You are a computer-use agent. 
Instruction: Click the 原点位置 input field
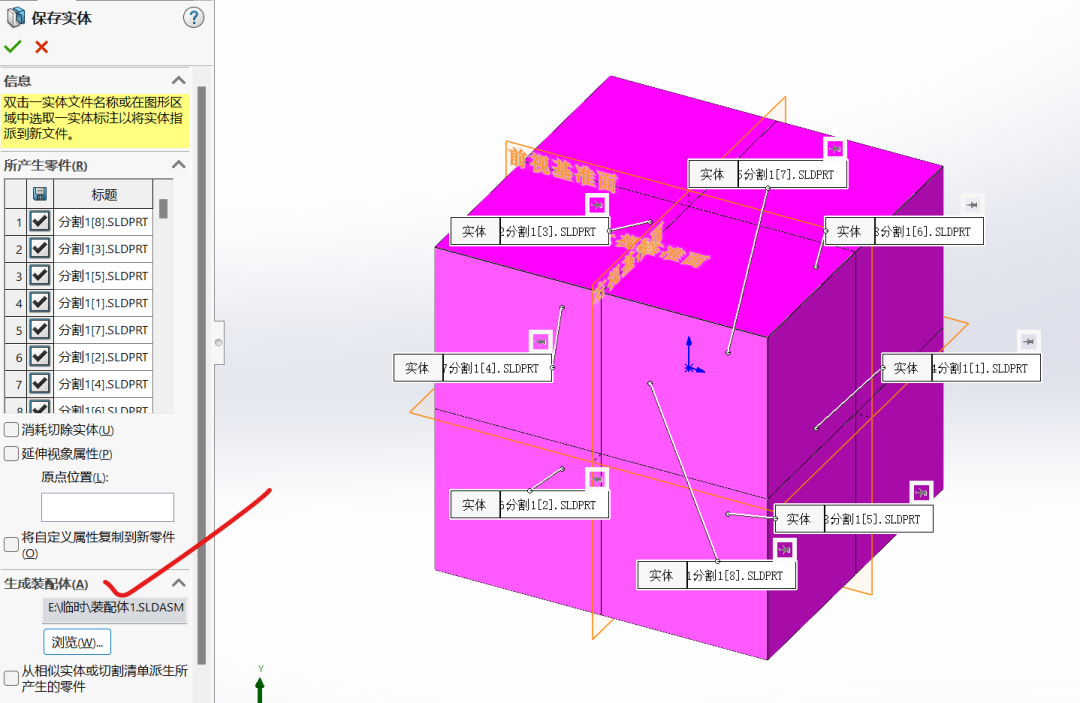(x=107, y=506)
